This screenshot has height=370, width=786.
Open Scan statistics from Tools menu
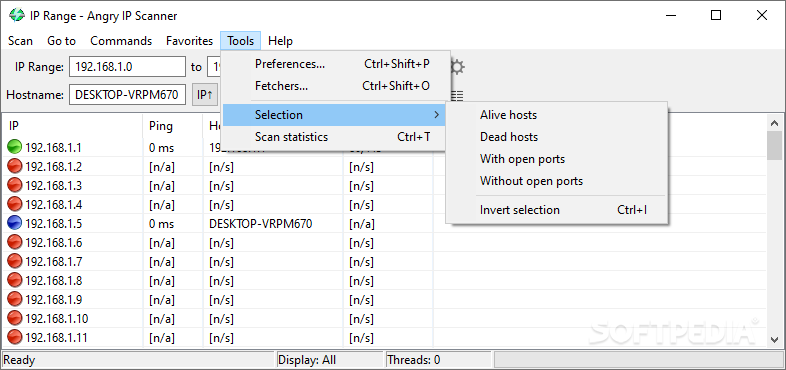(x=335, y=137)
